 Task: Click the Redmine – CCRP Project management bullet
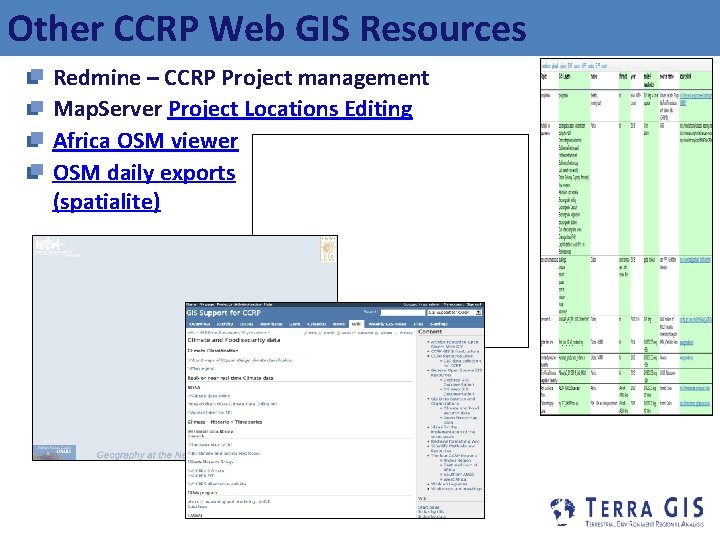coord(241,78)
